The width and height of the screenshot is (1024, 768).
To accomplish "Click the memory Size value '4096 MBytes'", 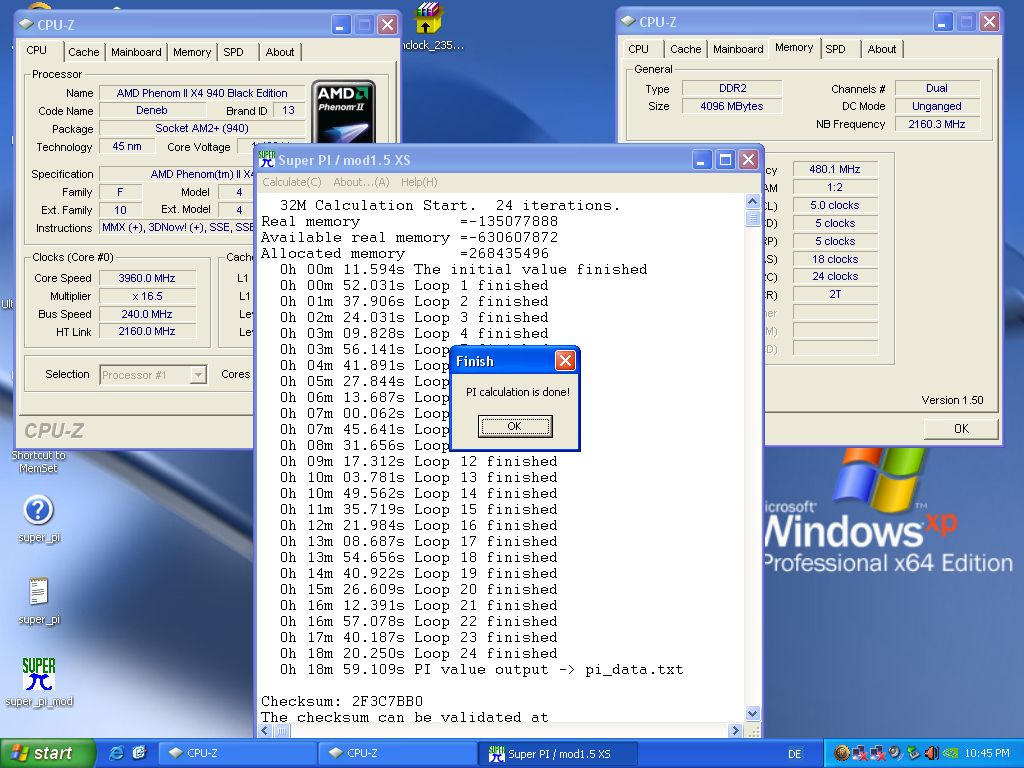I will pyautogui.click(x=732, y=106).
